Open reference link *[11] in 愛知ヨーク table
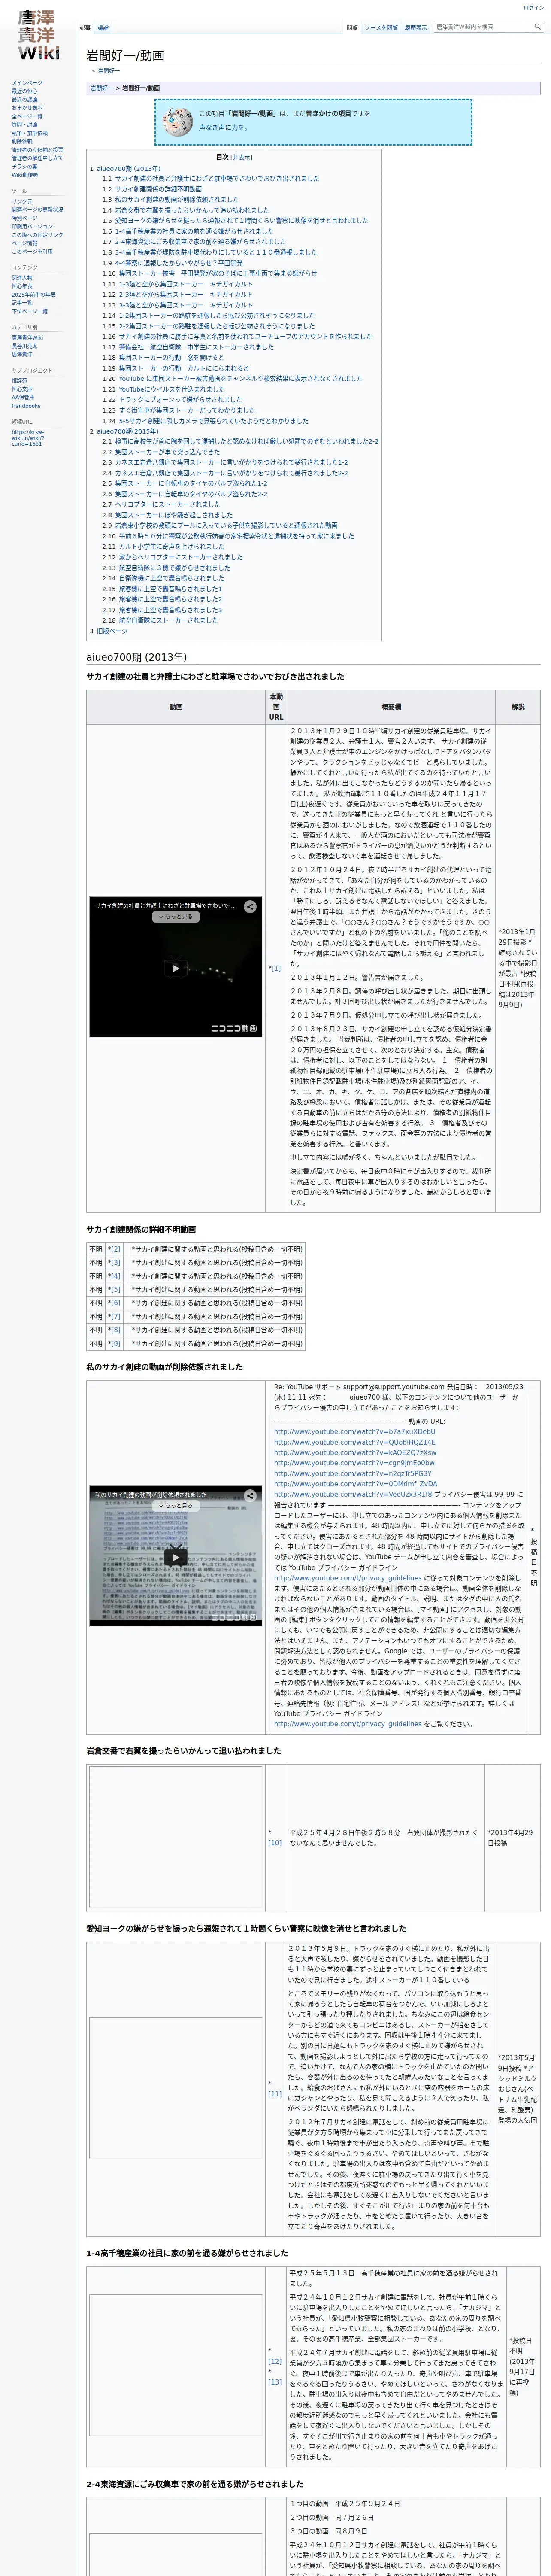The width and height of the screenshot is (551, 2576). click(x=275, y=2093)
